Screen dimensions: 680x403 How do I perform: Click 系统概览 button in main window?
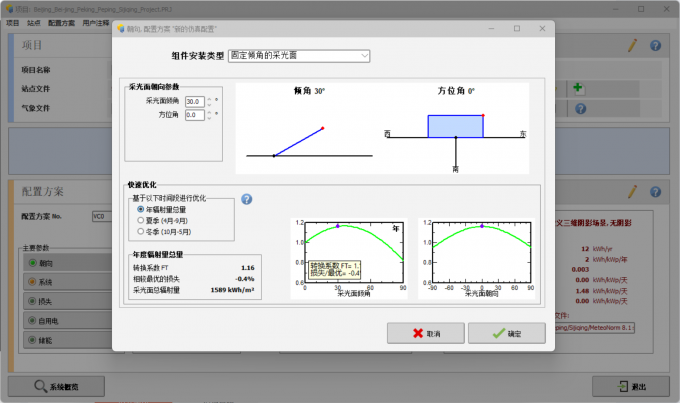point(56,386)
